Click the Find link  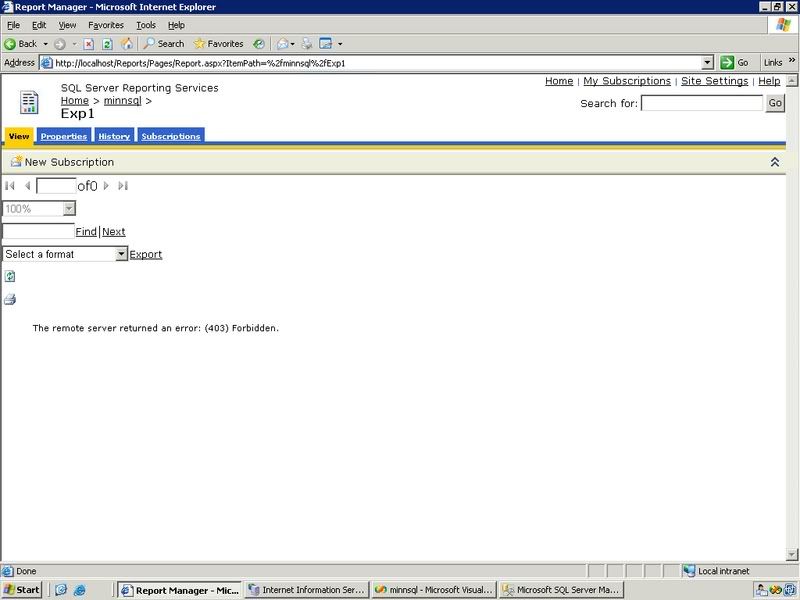coord(86,232)
